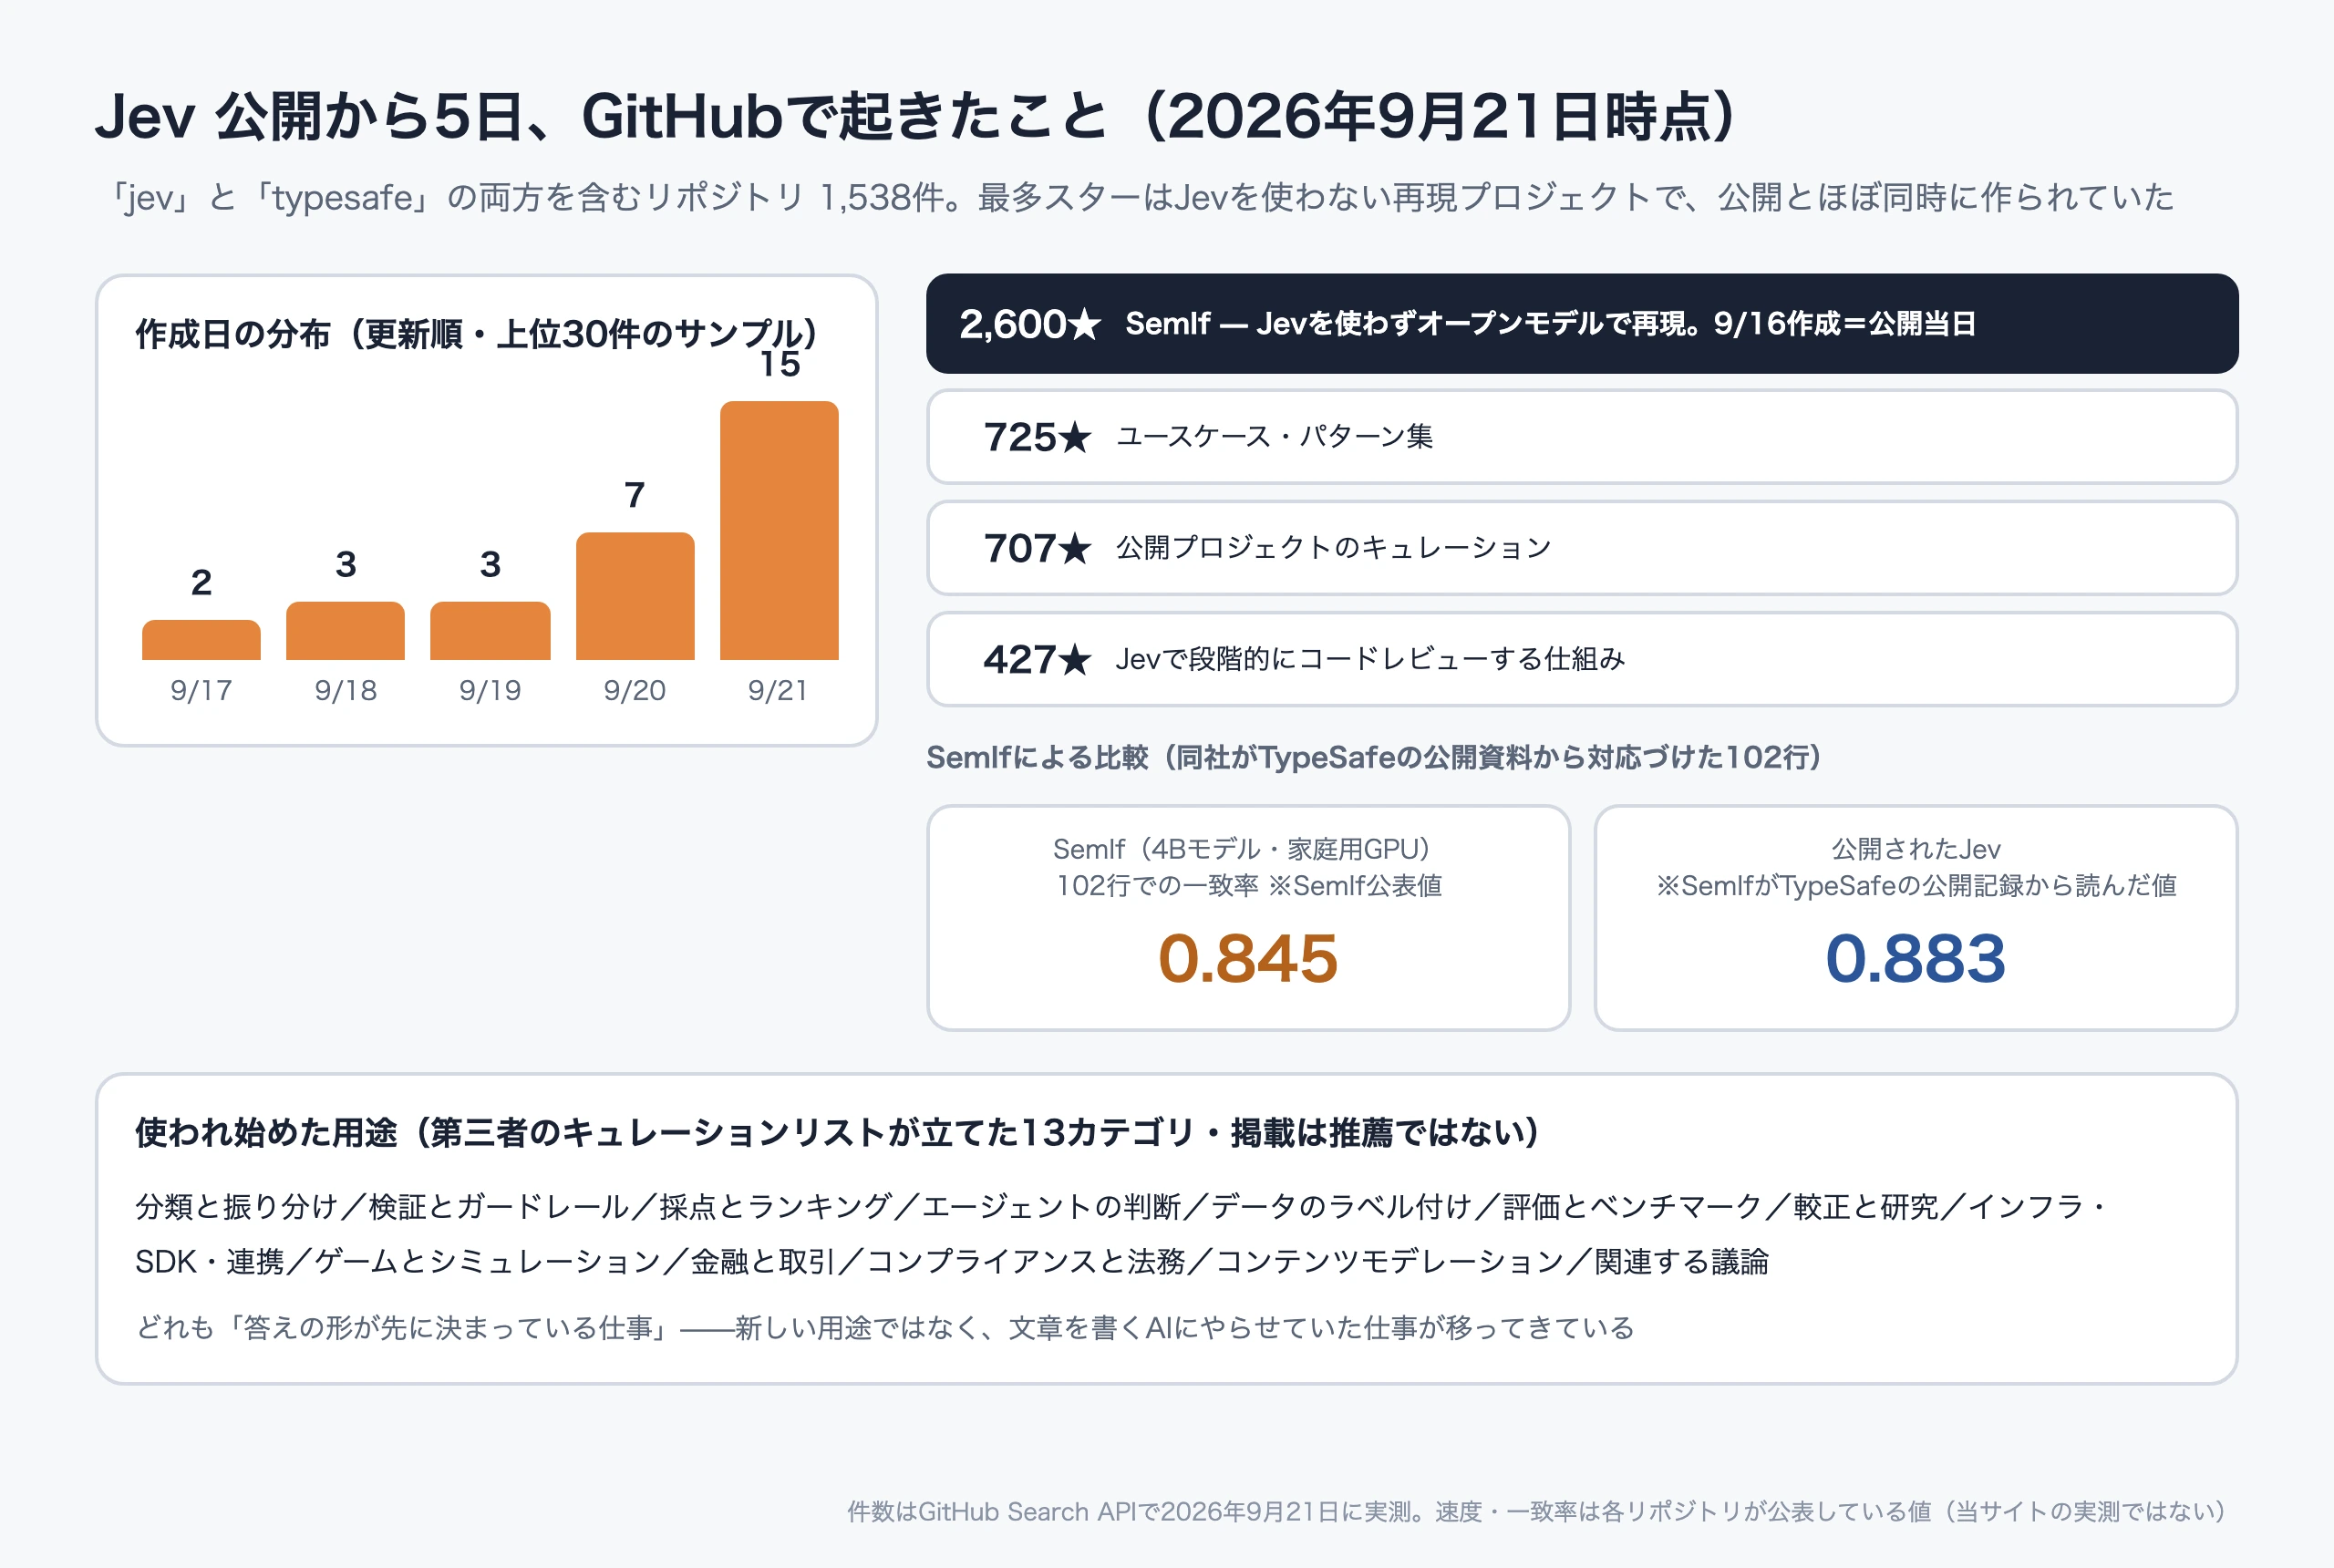Click the chart title 作成日の分布
Image resolution: width=2334 pixels, height=1568 pixels.
[476, 334]
